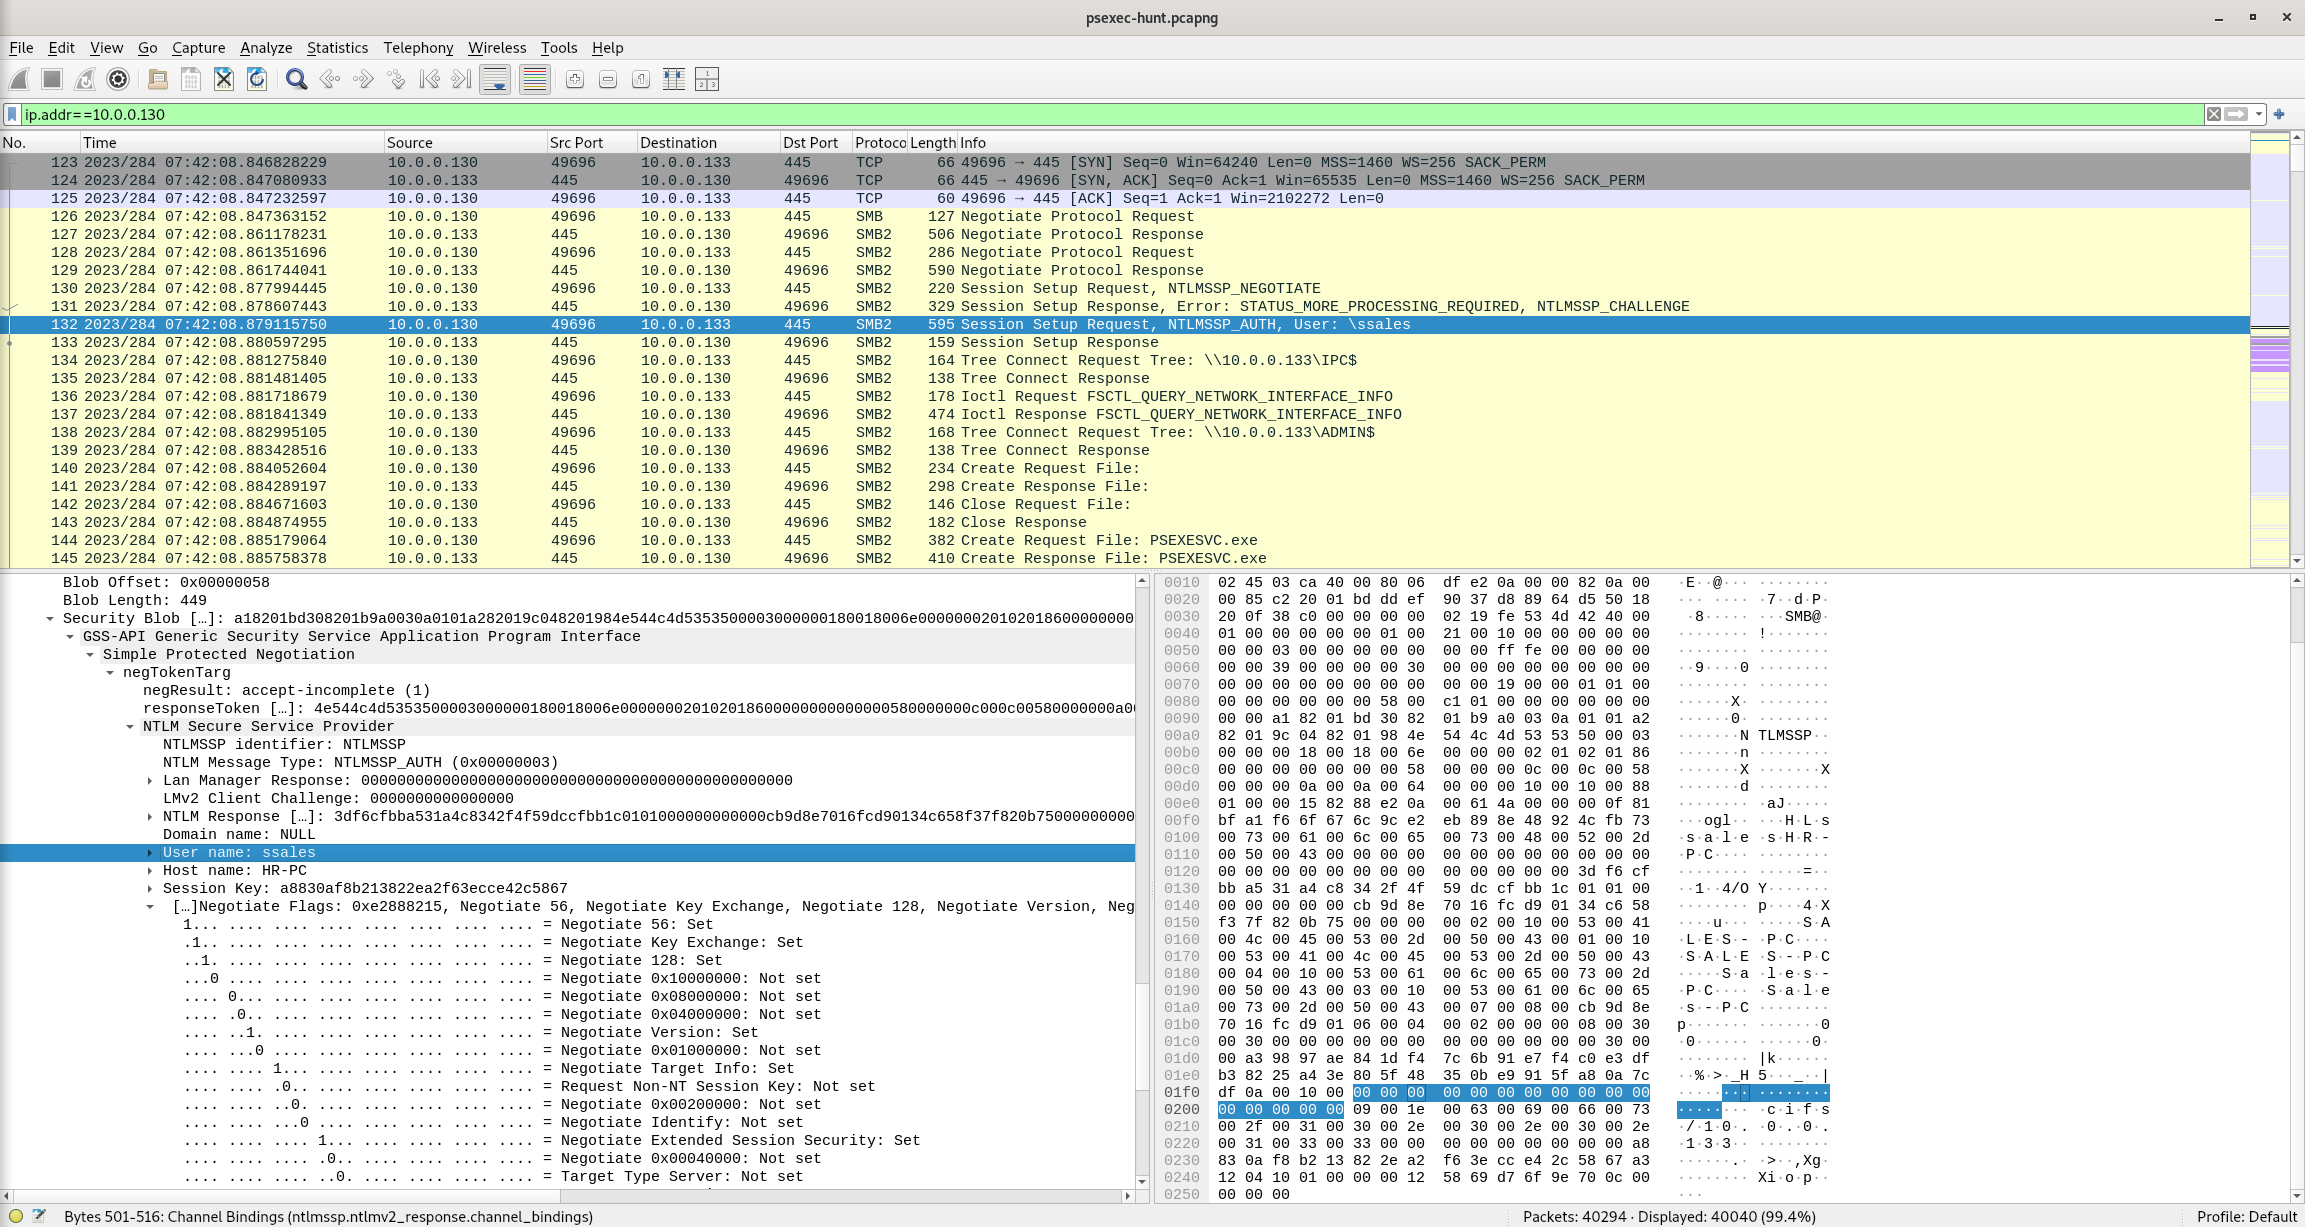Expand the Host name: HR-PC node
The width and height of the screenshot is (2305, 1227).
[150, 870]
